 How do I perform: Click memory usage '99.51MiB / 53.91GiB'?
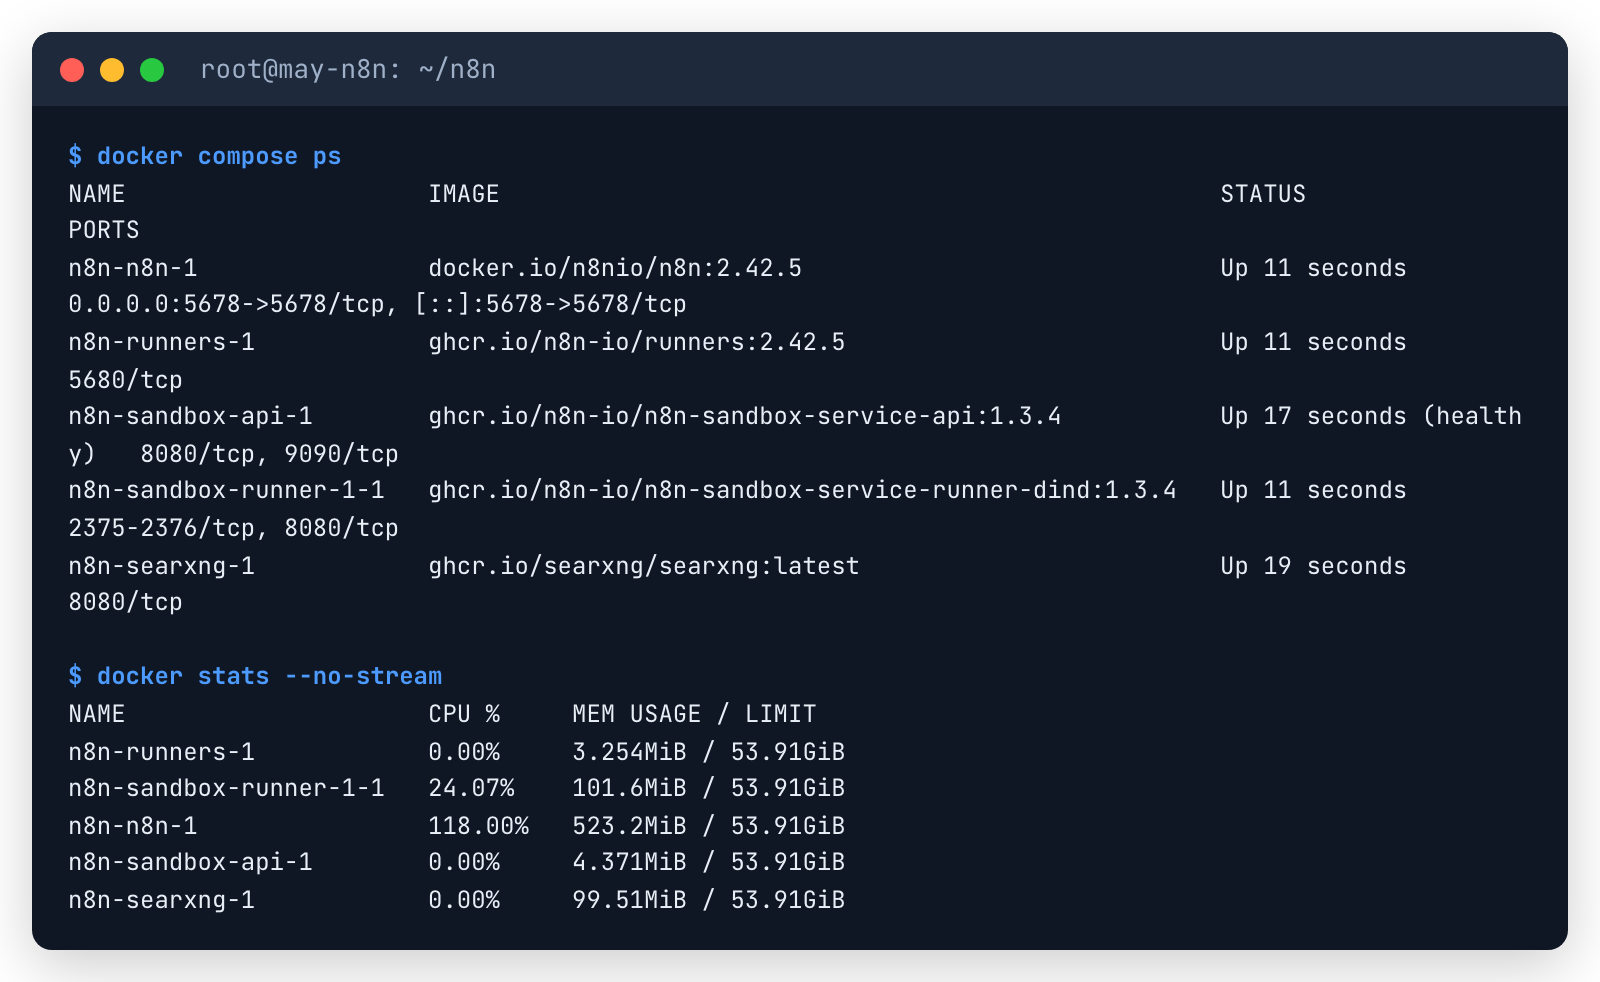click(709, 900)
